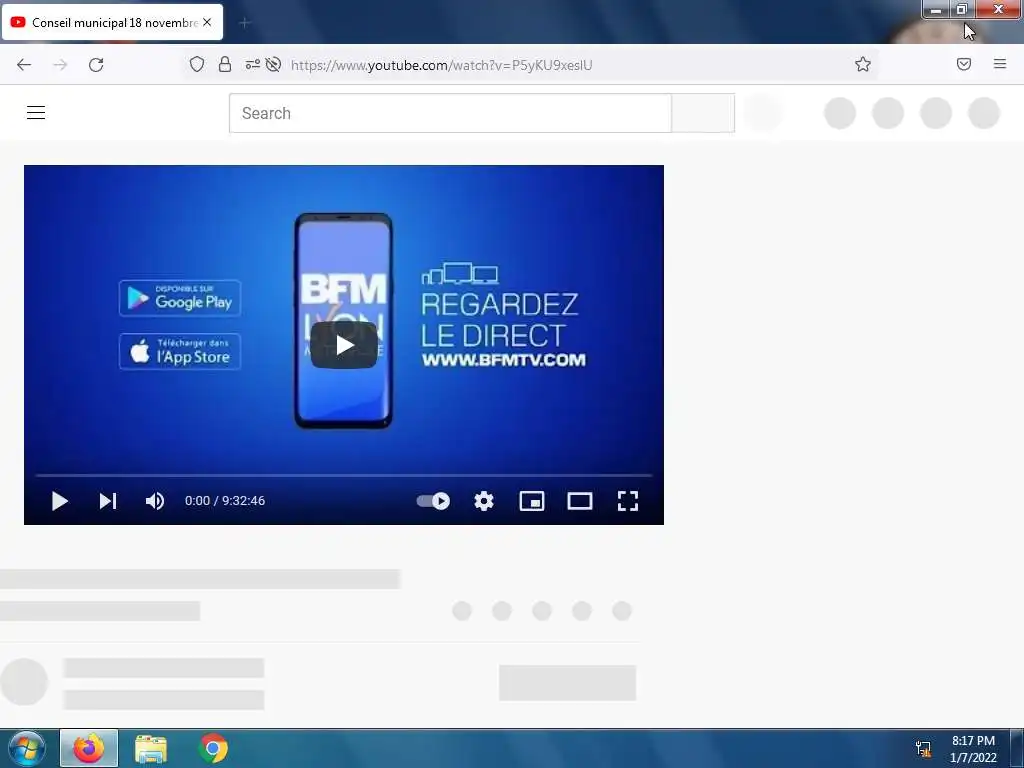Screen dimensions: 1024x768
Task: Open site permissions icon in address bar
Action: pos(252,64)
